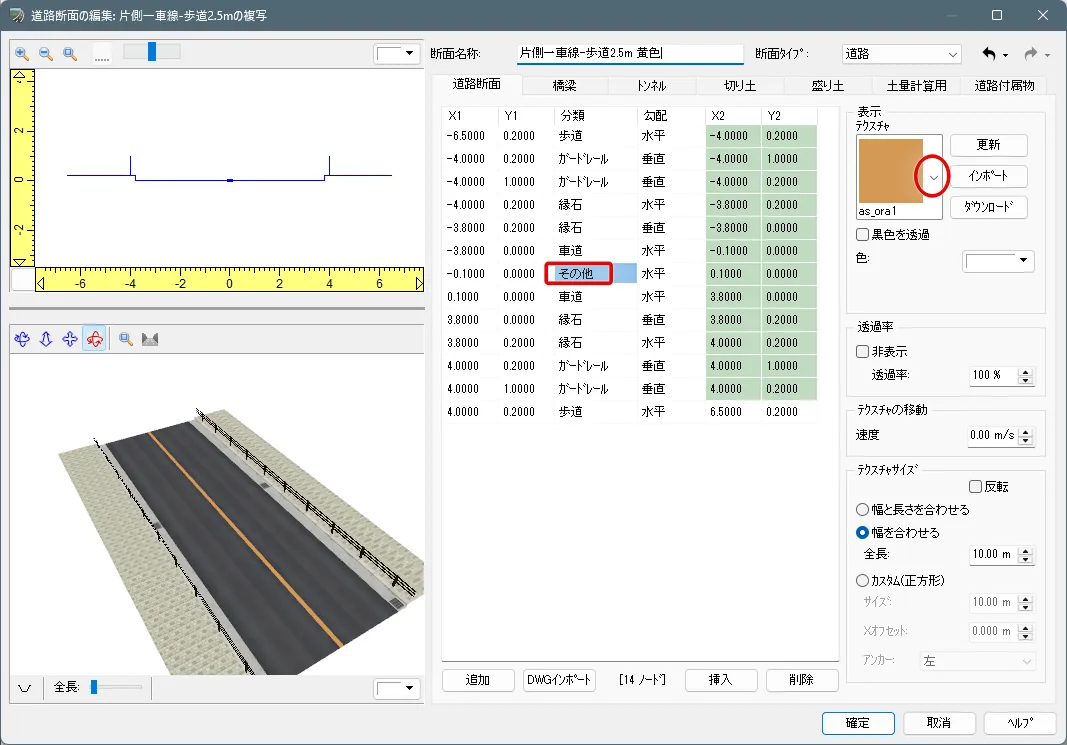Image resolution: width=1067 pixels, height=745 pixels.
Task: Expand the texture selection dropdown arrow
Action: 933,177
